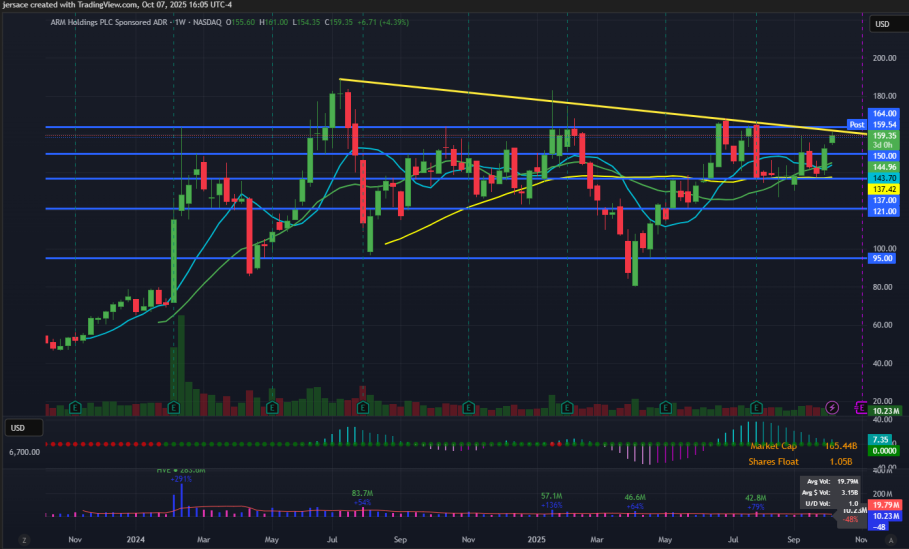Click the green 159.35 last price label
Viewport: 909px width, 549px height.
(x=884, y=136)
